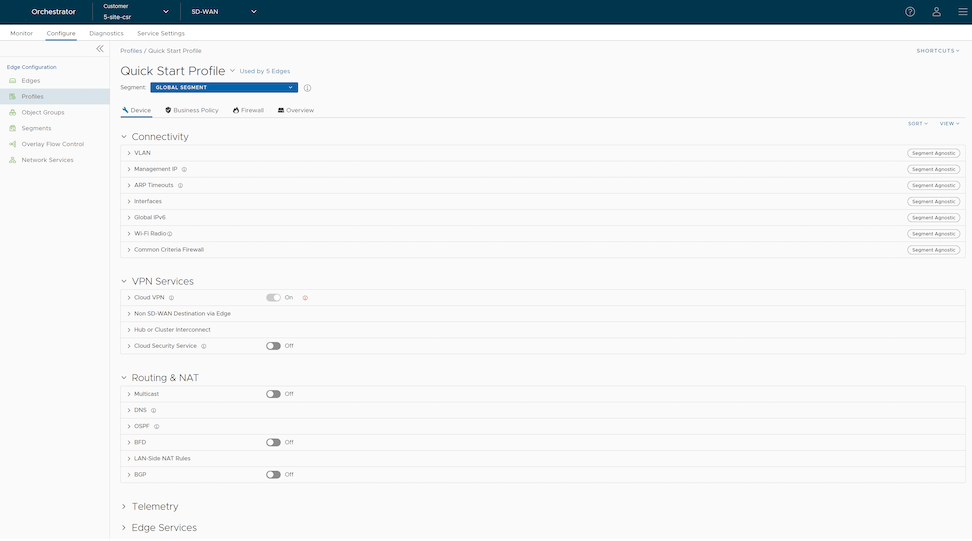Click the info icon beside Segment dropdown

307,88
